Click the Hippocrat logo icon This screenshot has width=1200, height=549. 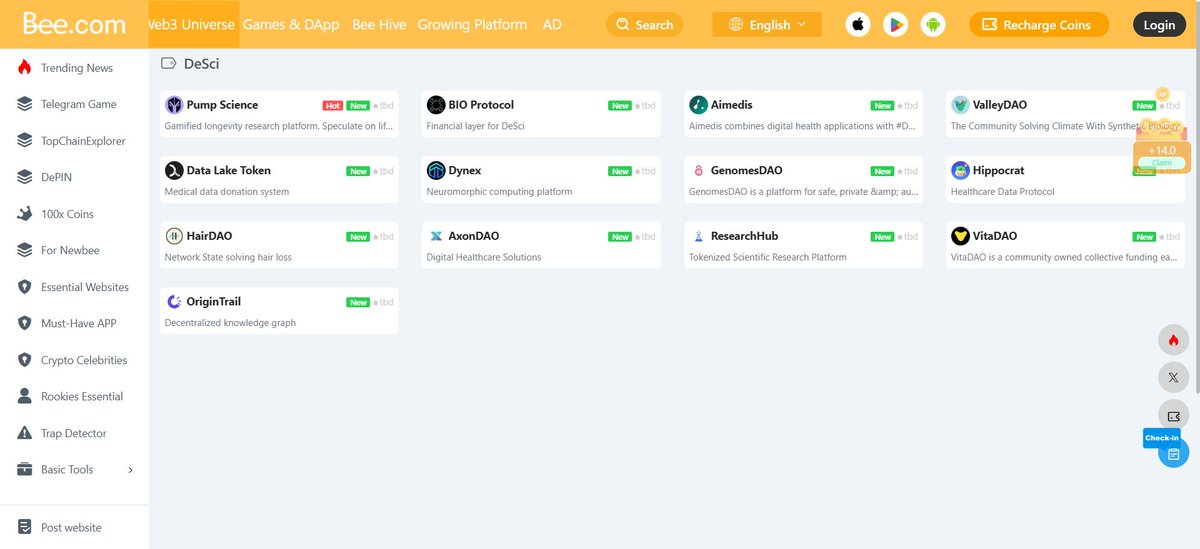960,170
